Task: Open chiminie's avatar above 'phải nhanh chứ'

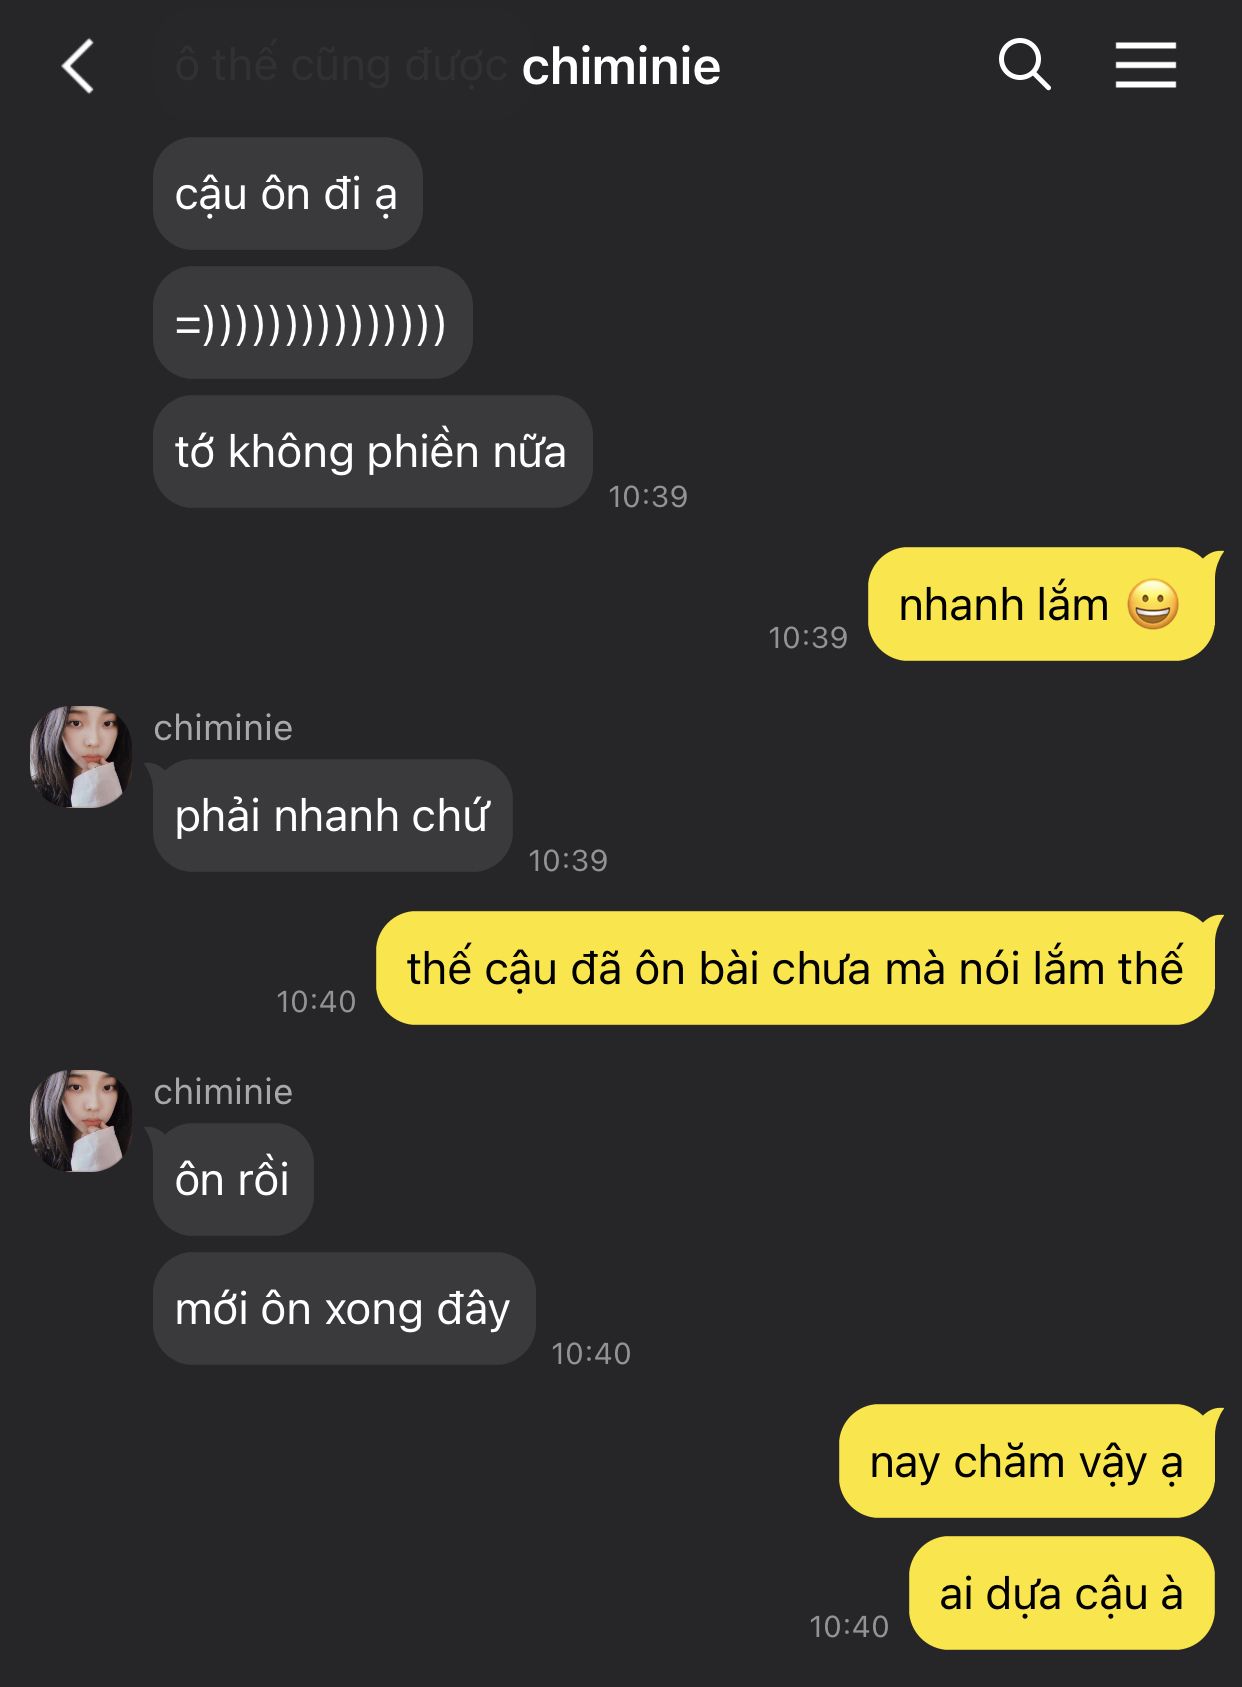Action: point(81,756)
